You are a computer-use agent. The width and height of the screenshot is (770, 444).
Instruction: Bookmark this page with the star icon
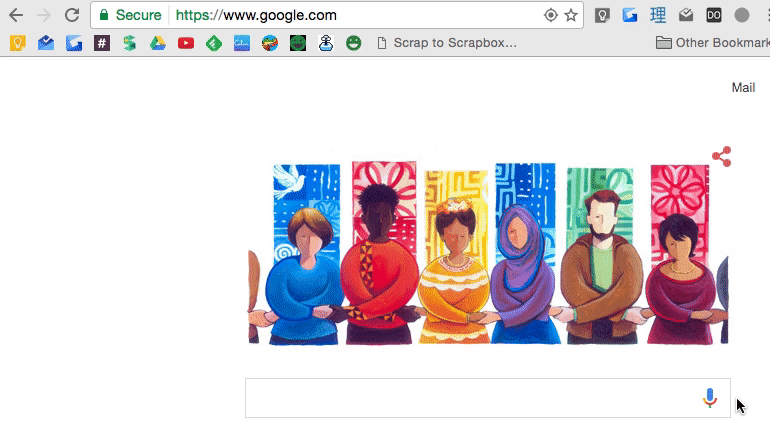tap(571, 15)
